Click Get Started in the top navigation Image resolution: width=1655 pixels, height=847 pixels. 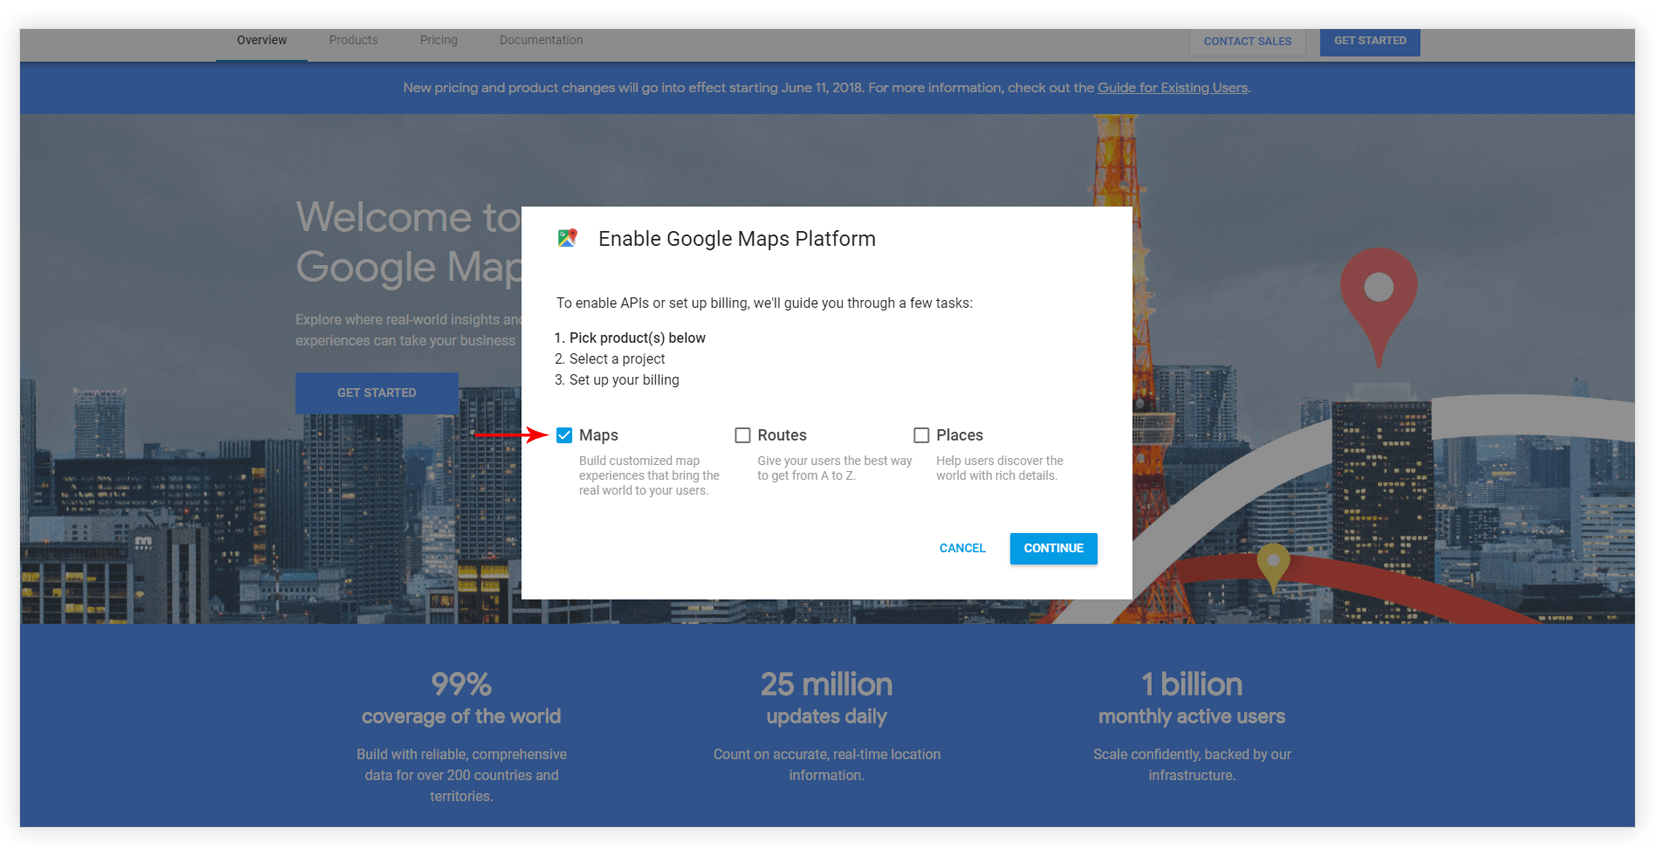point(1369,41)
